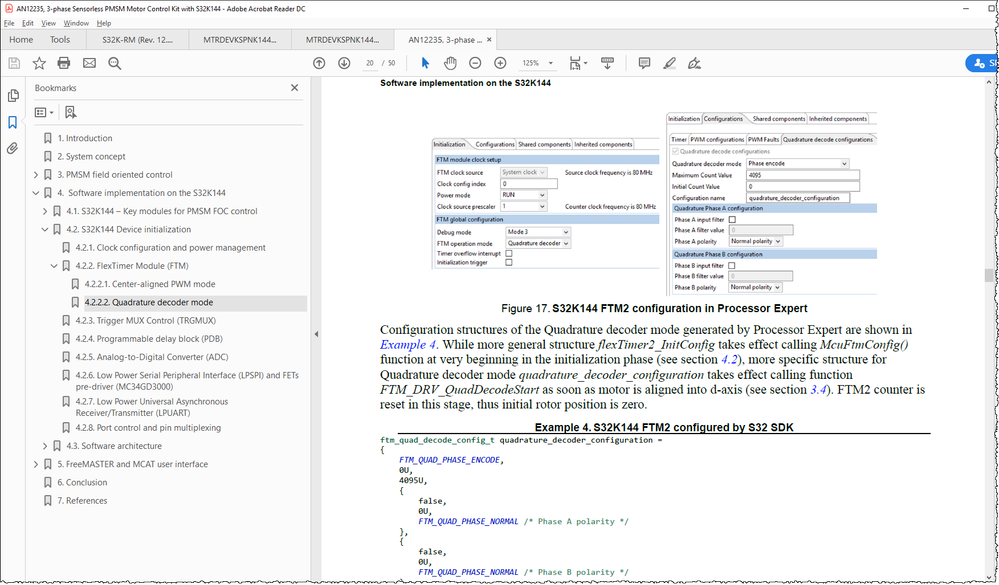Find current bookmark icon in Bookmarks panel

coord(70,112)
